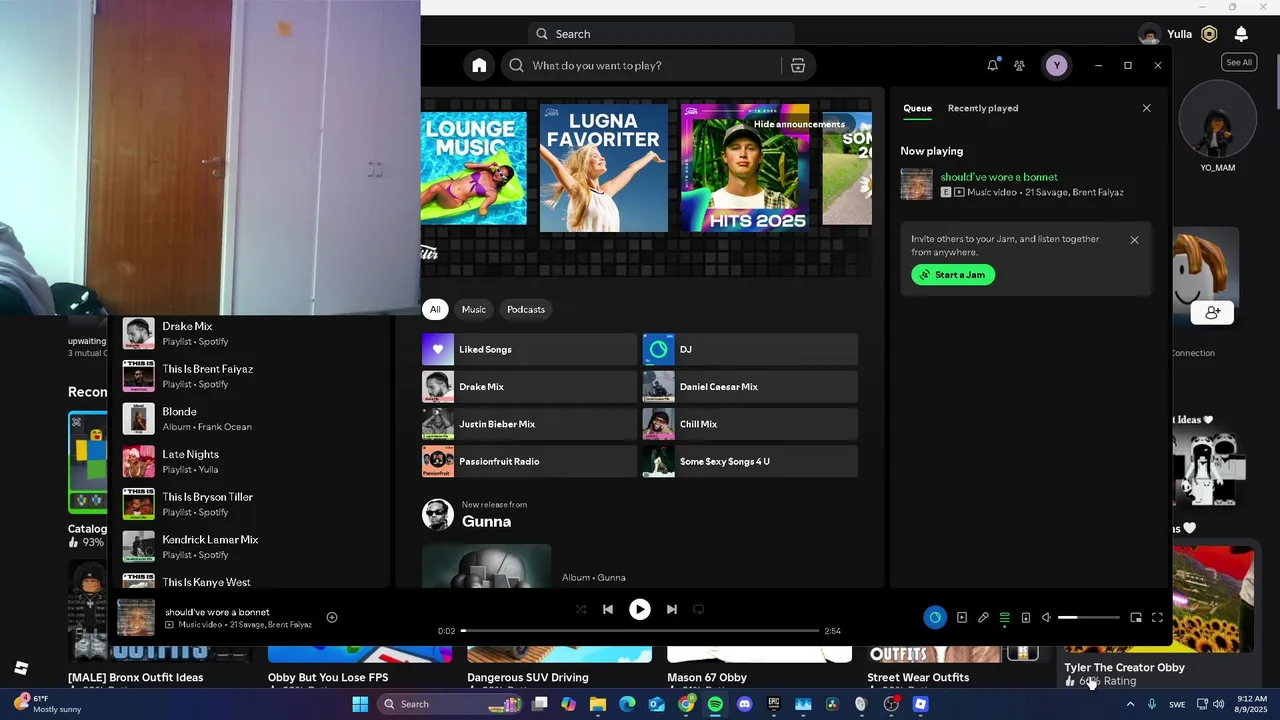The height and width of the screenshot is (720, 1280).
Task: Select the Podcasts filter chip
Action: click(526, 309)
